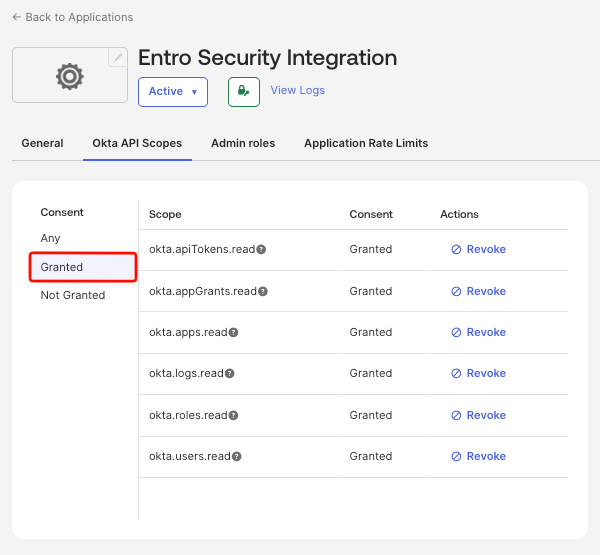Screen dimensions: 600x555
Task: Revoke the okta.apps.read scope
Action: point(478,333)
